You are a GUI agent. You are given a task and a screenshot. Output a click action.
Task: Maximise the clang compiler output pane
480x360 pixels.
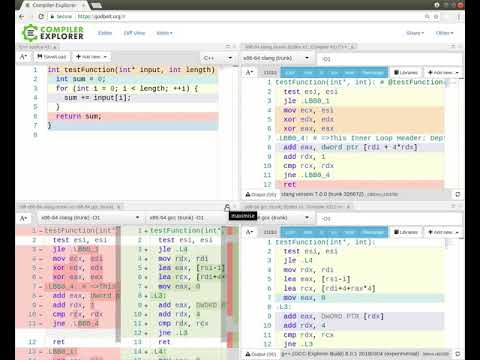(453, 47)
